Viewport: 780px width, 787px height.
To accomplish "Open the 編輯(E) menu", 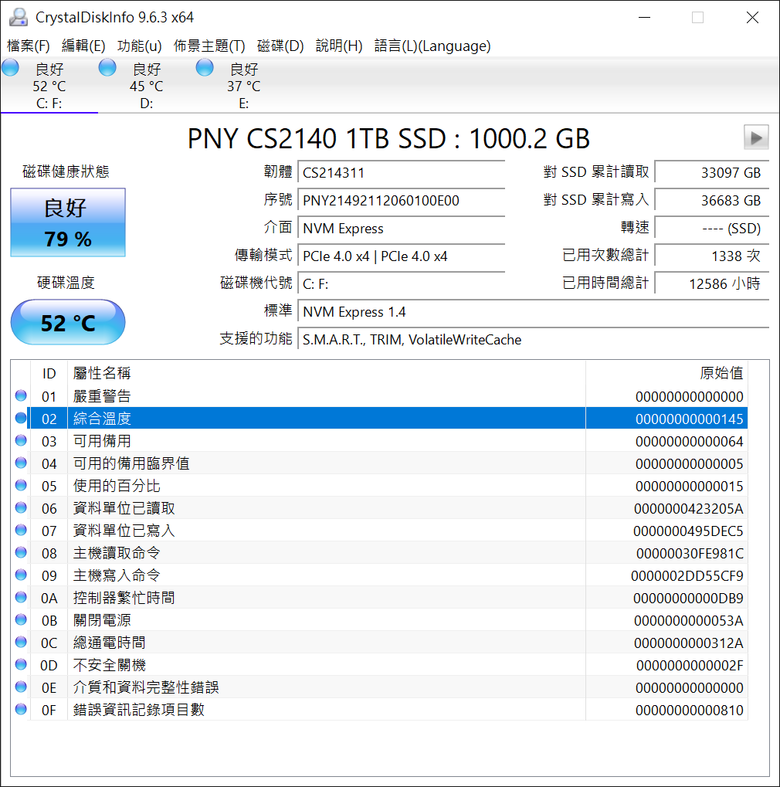I will click(x=83, y=46).
